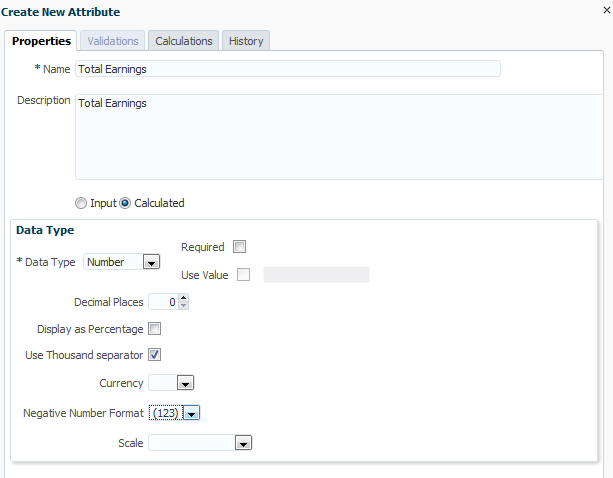Tick the Use Value checkbox
Viewport: 613px width, 478px height.
[243, 275]
